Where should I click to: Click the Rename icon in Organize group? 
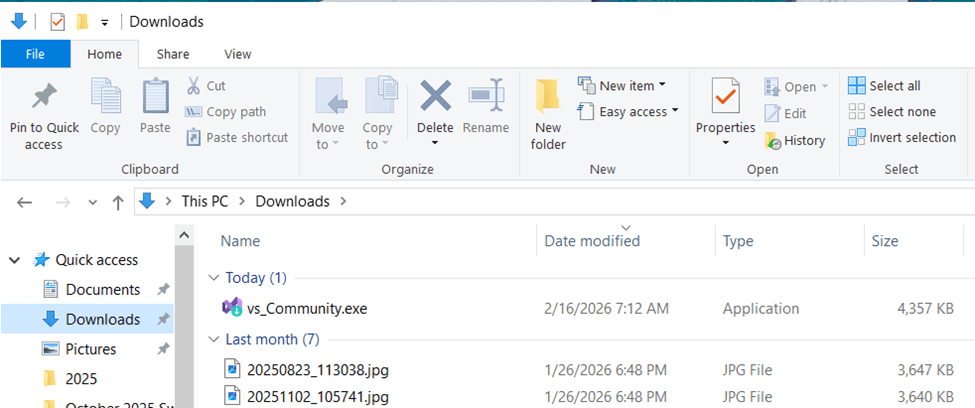[x=486, y=98]
